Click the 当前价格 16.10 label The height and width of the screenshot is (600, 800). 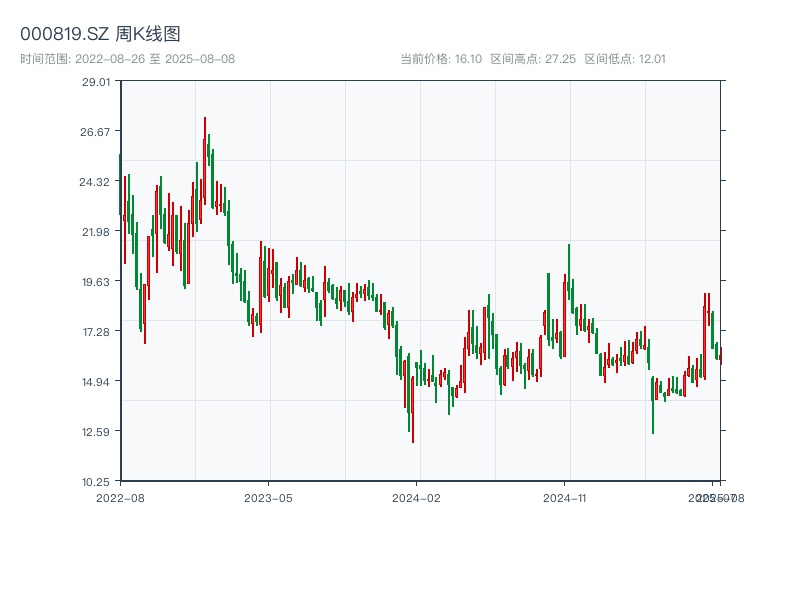(440, 59)
